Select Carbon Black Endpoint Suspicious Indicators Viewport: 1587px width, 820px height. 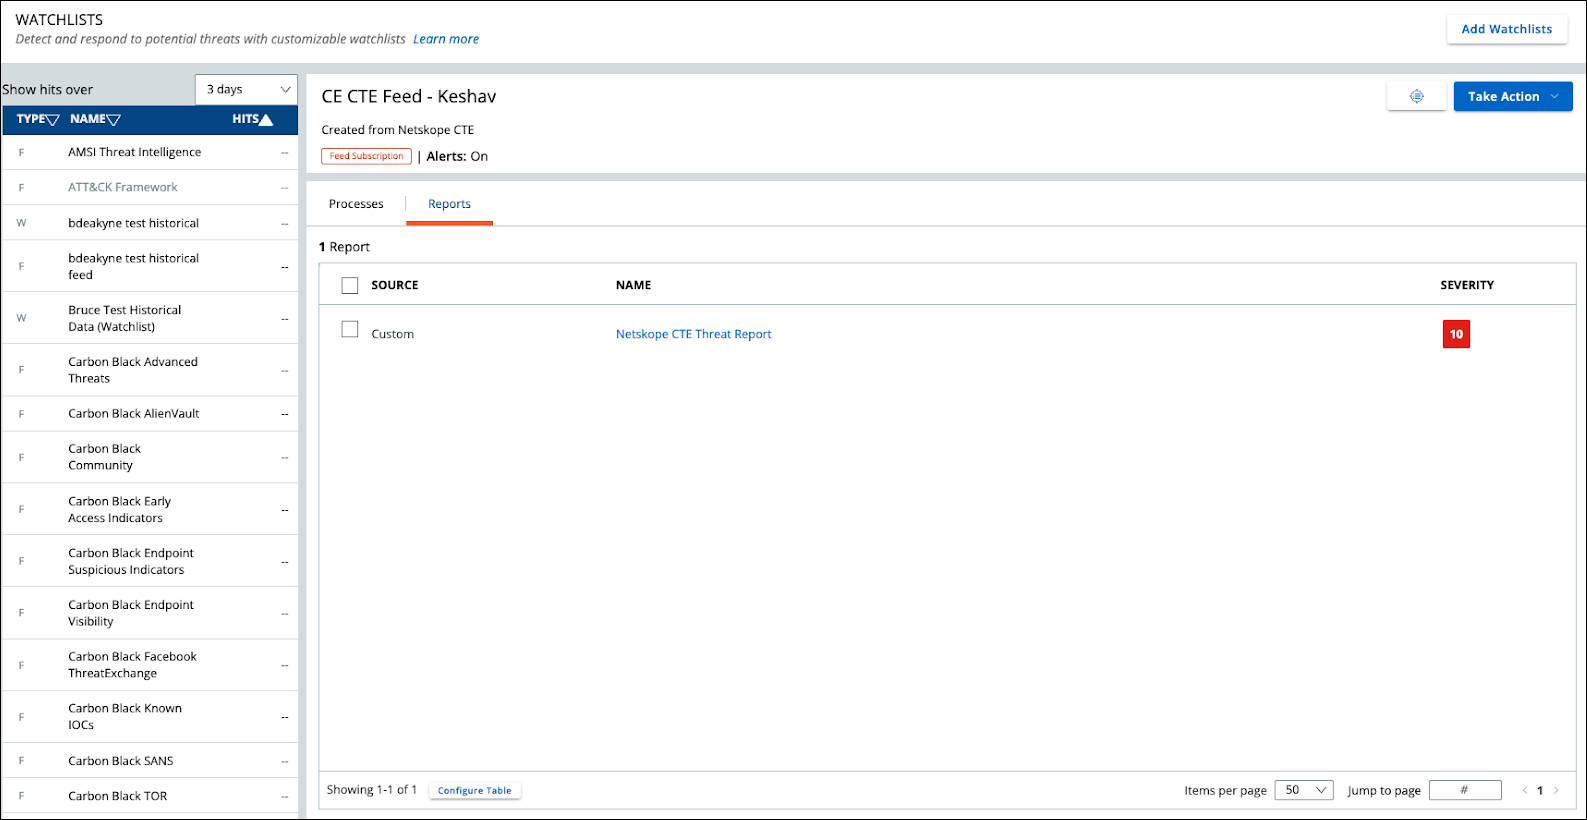pos(150,561)
